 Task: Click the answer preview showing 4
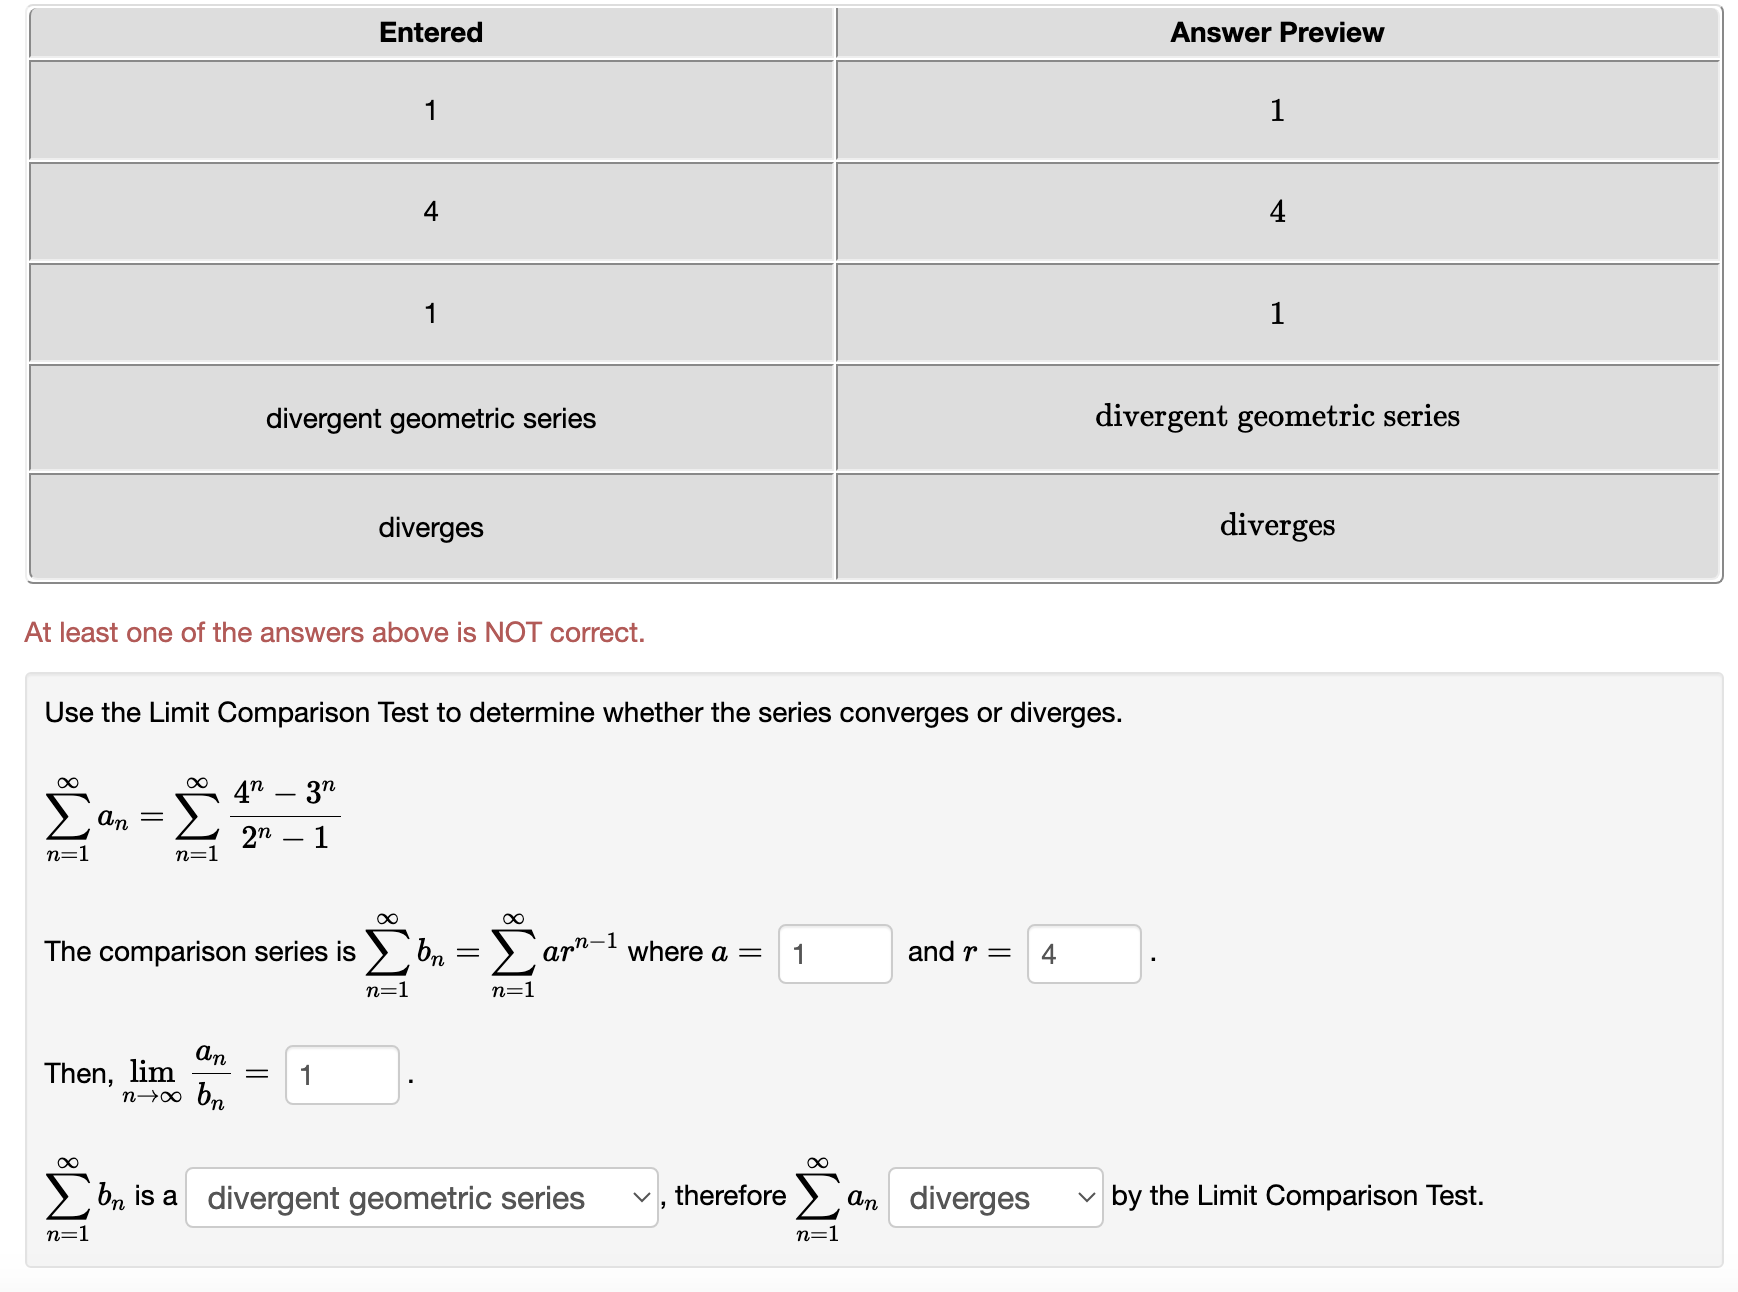pyautogui.click(x=1277, y=211)
